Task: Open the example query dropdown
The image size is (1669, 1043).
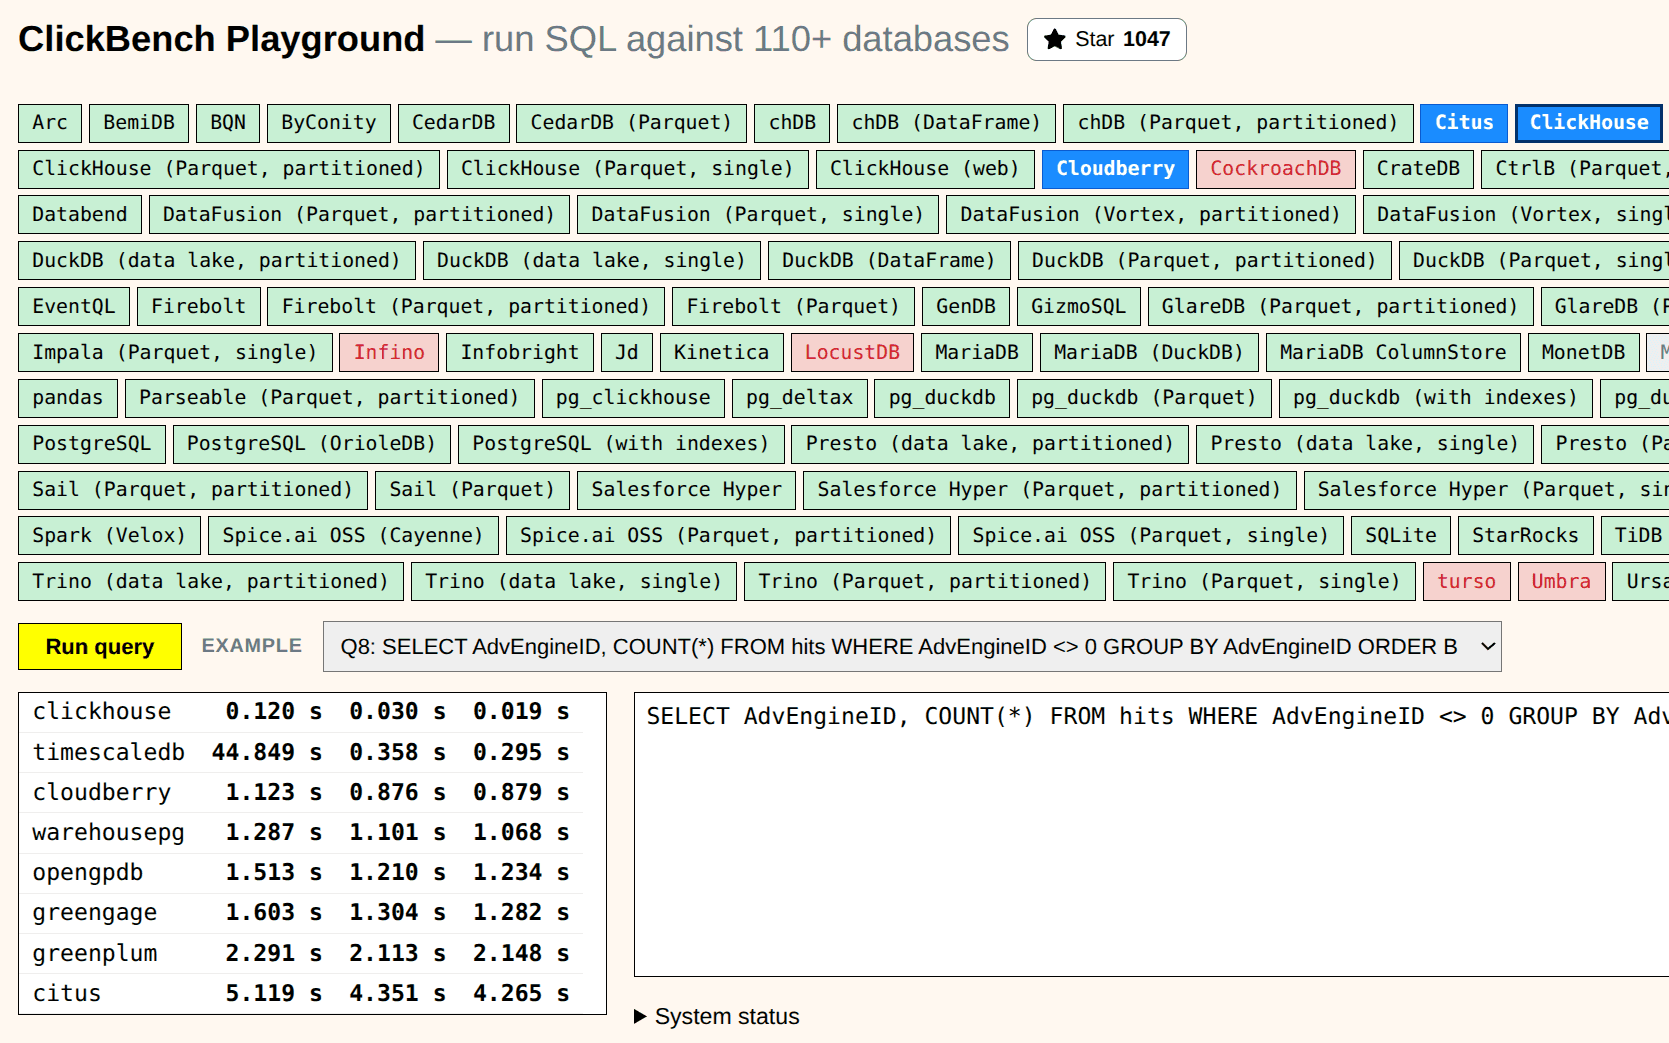Action: point(912,646)
